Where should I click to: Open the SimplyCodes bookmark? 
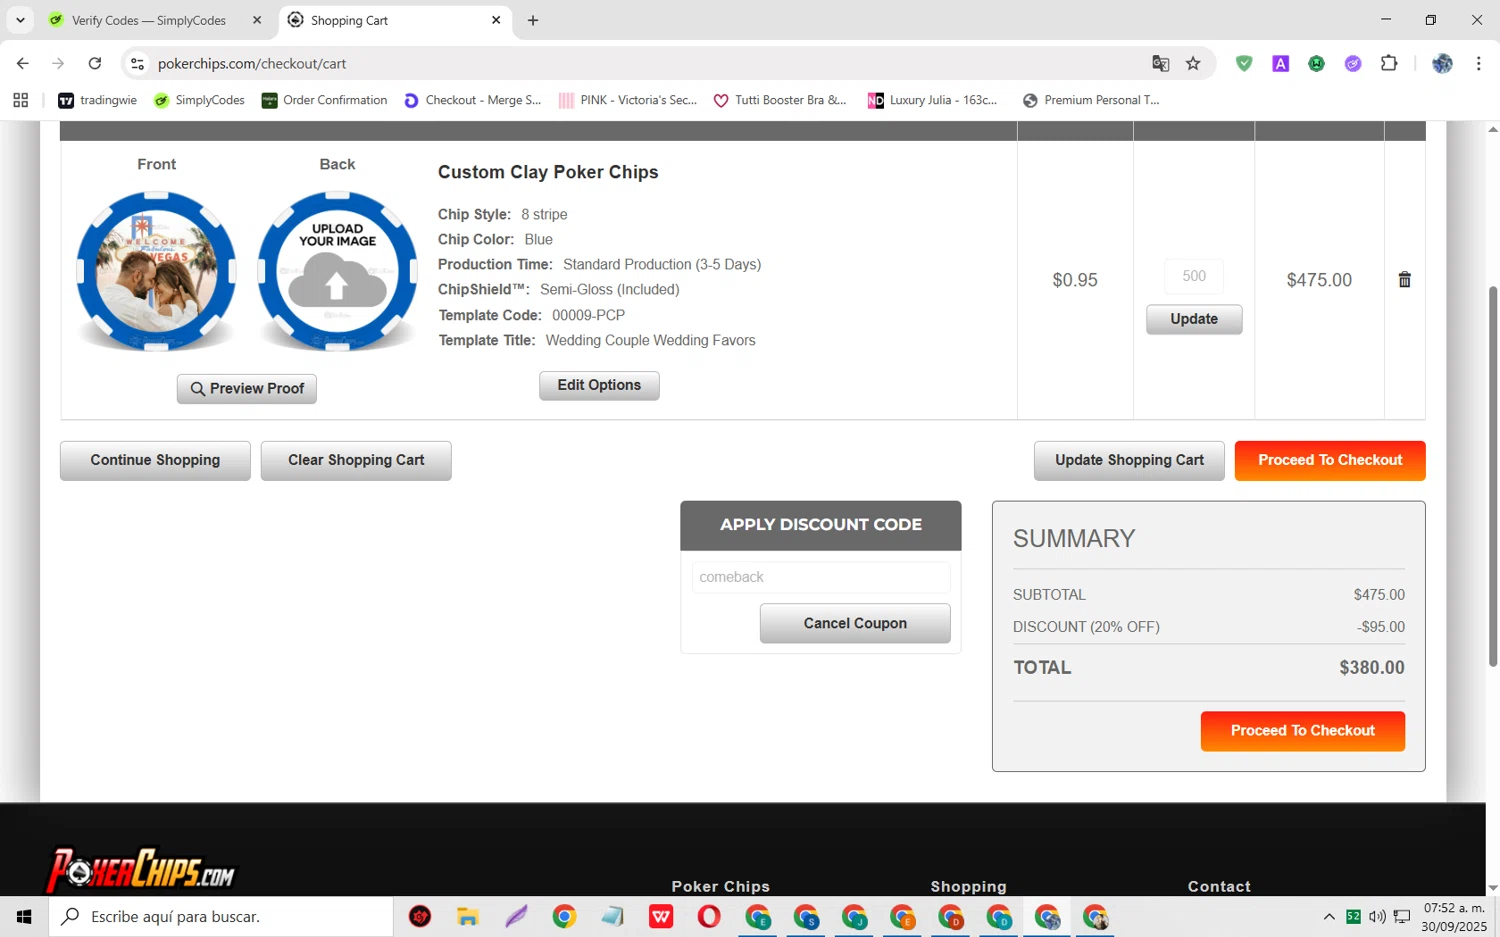pos(199,100)
